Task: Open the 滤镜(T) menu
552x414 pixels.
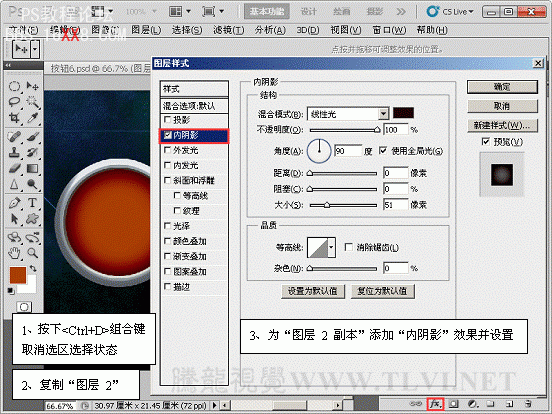Action: pyautogui.click(x=228, y=30)
